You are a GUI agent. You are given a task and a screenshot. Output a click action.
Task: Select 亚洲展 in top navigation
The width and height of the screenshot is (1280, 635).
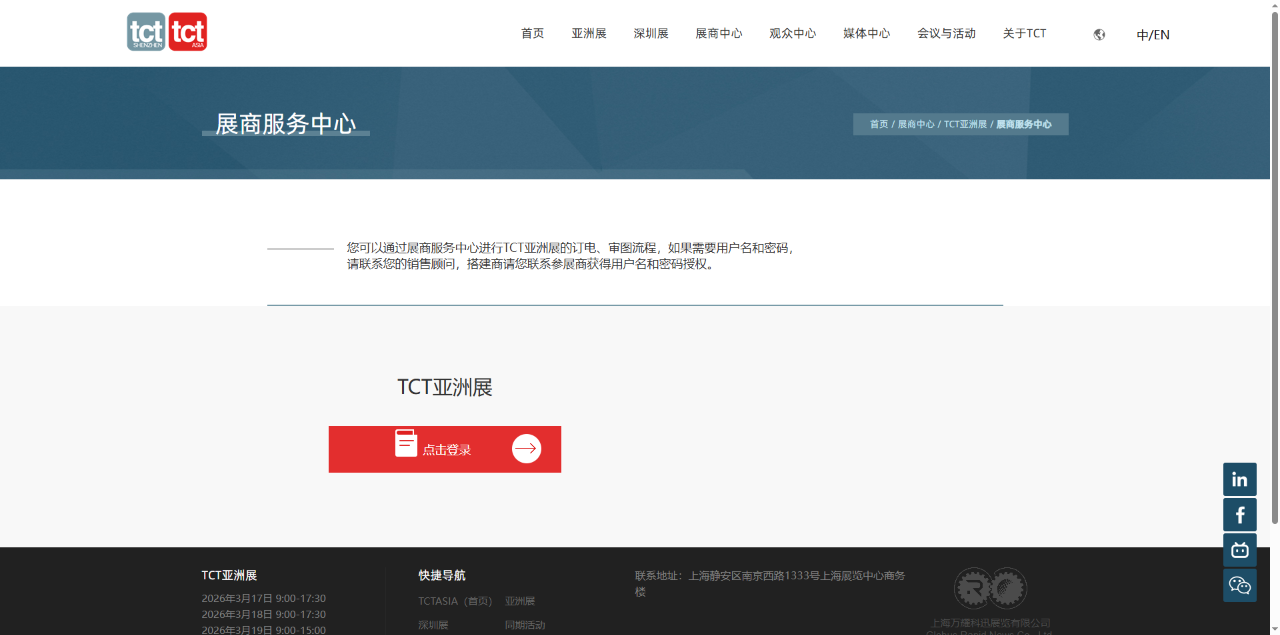(589, 33)
